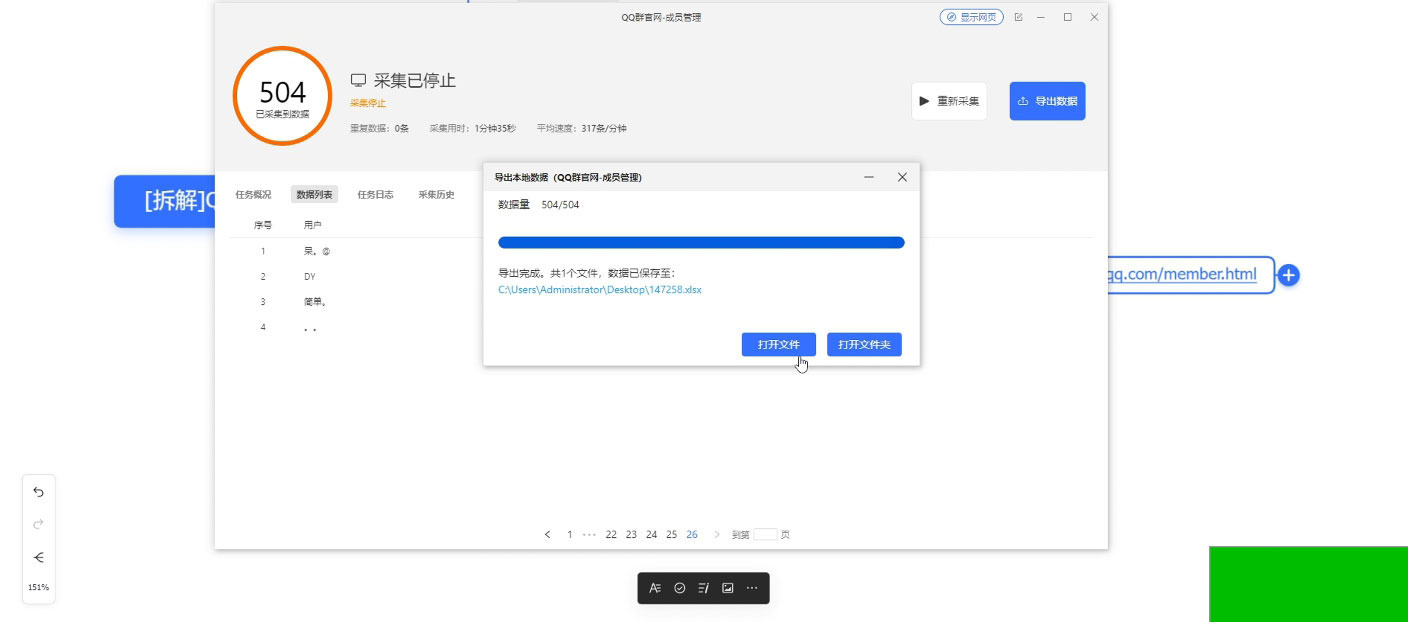The width and height of the screenshot is (1408, 622).
Task: Click the checkmark circle icon in the dark toolbar
Action: (679, 588)
